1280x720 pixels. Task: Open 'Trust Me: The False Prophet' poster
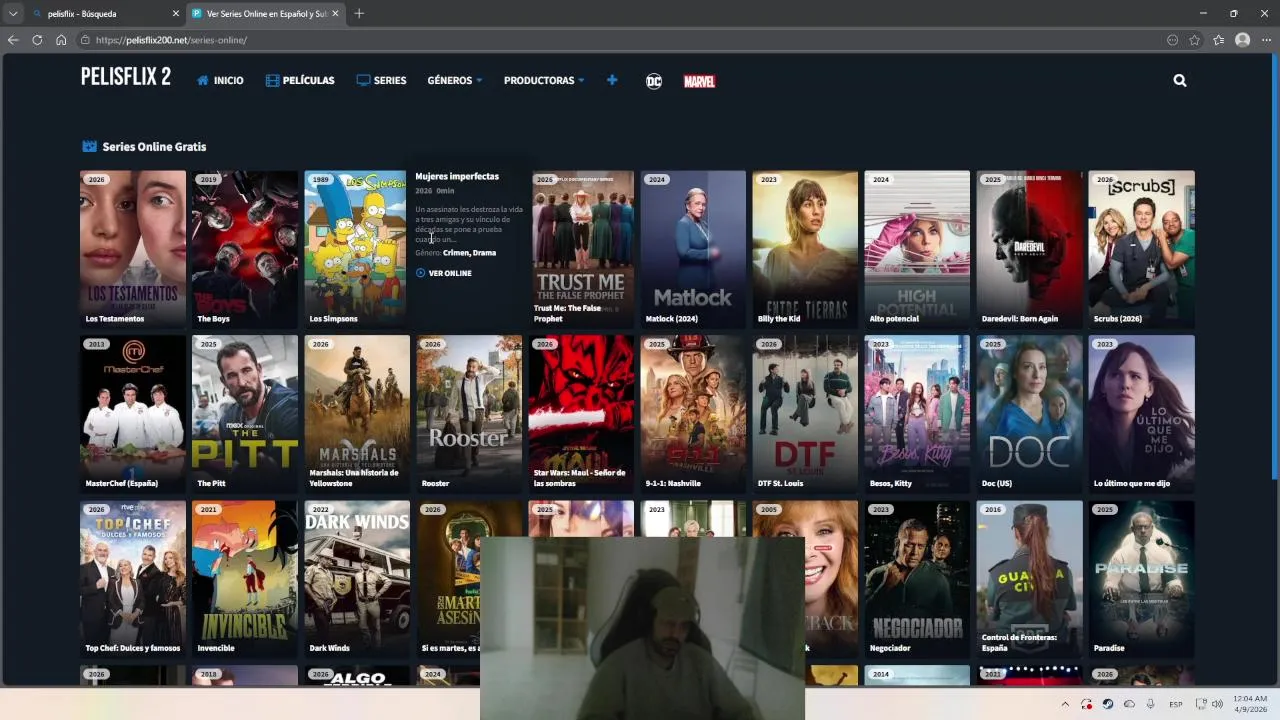coord(581,249)
